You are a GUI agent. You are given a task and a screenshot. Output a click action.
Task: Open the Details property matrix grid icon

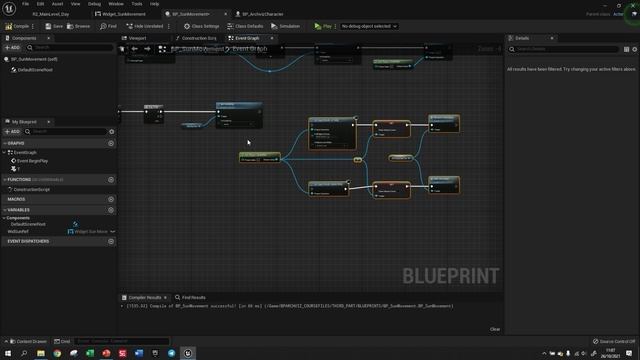[627, 49]
